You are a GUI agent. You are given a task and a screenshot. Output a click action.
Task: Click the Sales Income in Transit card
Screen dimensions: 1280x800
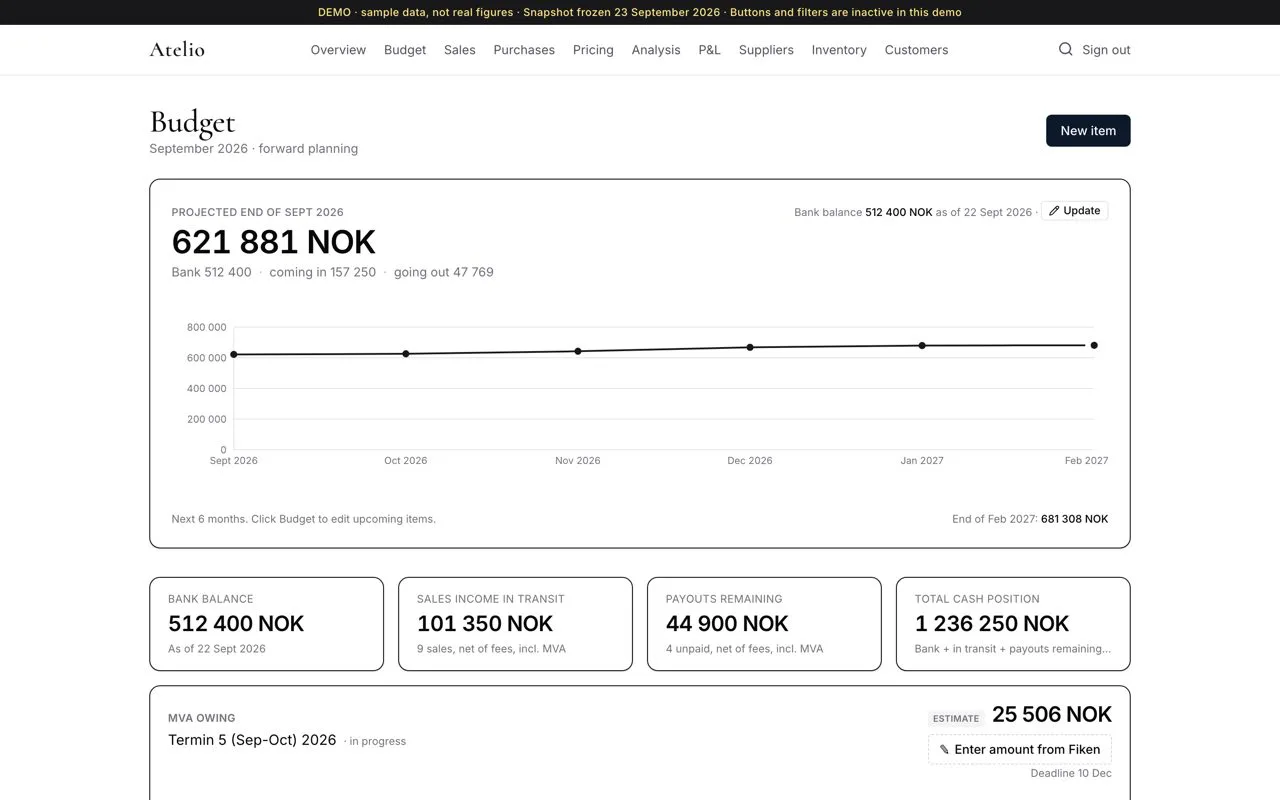[515, 624]
